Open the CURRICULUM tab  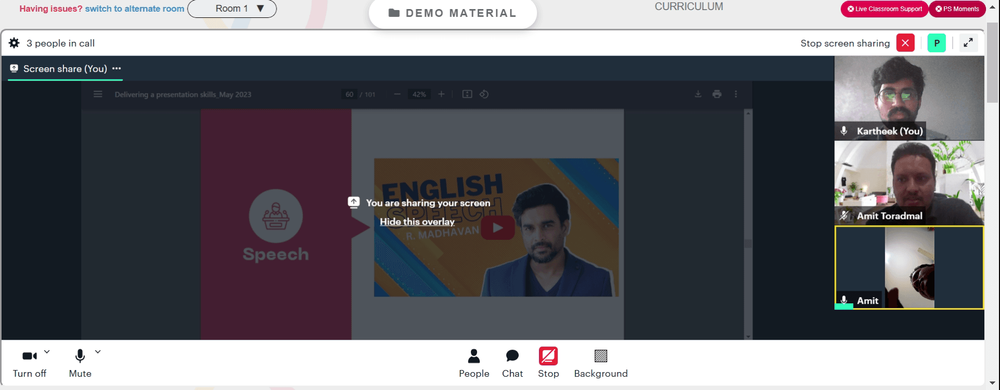(689, 7)
